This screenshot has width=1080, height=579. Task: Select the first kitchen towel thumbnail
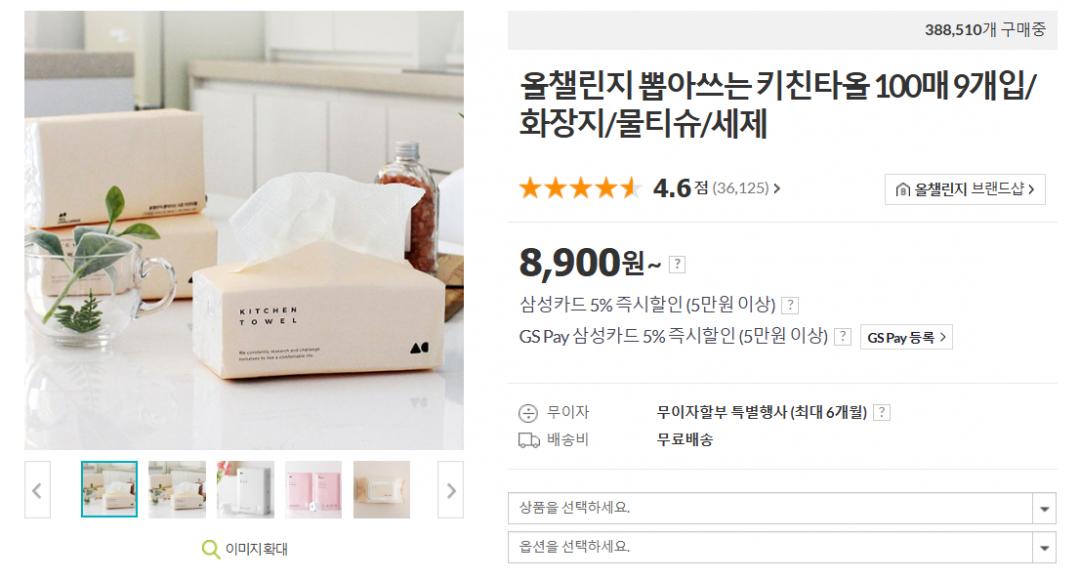coord(109,490)
